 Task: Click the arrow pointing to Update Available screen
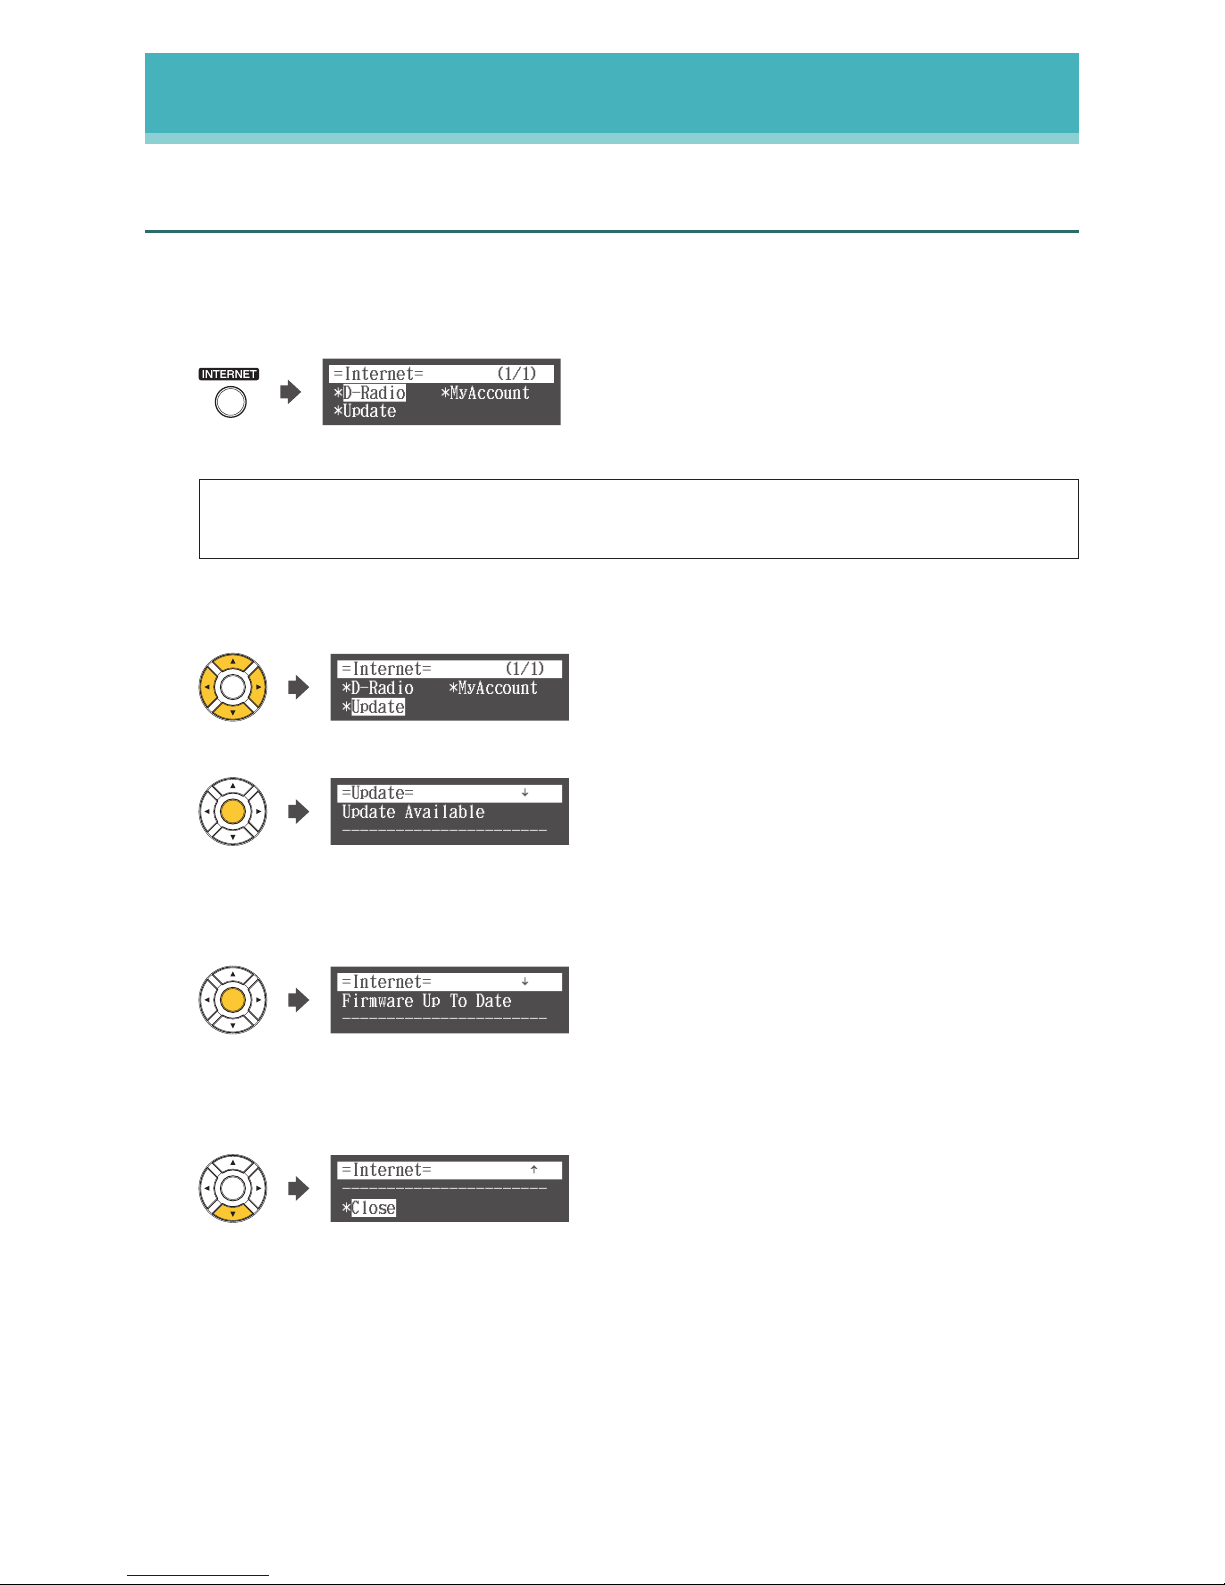pyautogui.click(x=298, y=811)
